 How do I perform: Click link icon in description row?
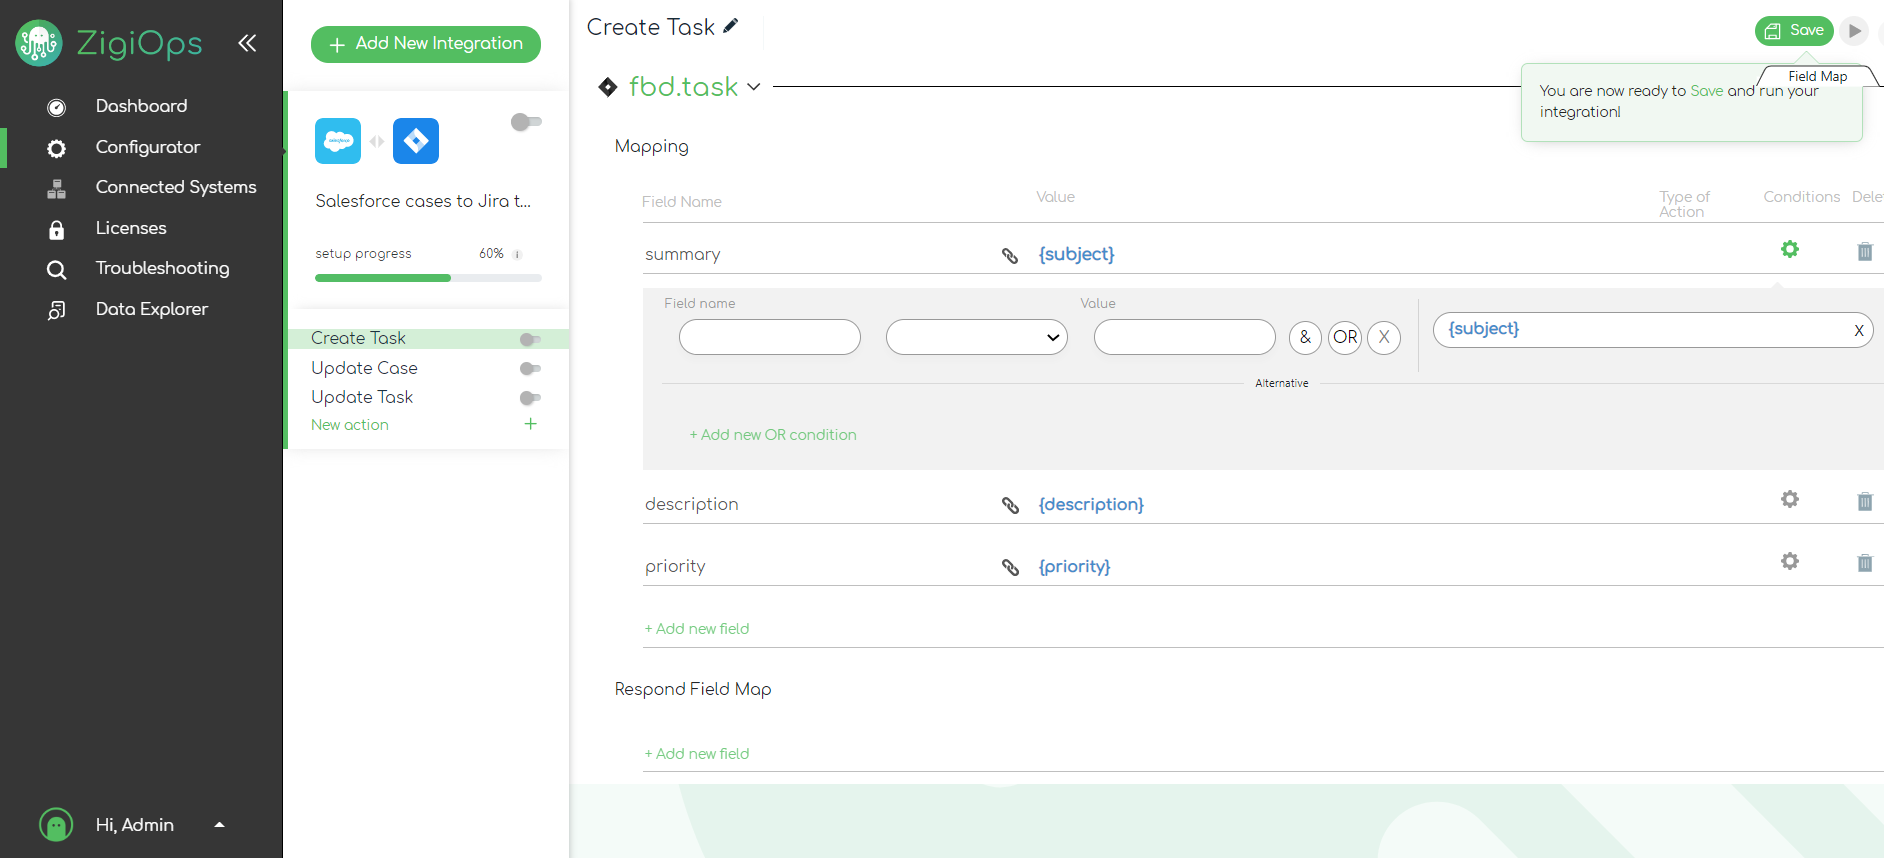click(1010, 506)
